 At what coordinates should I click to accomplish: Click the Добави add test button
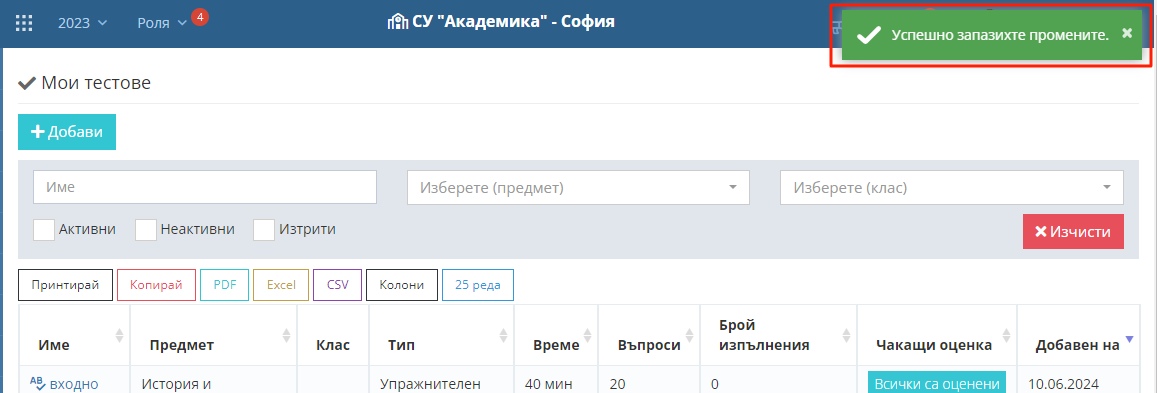(67, 132)
